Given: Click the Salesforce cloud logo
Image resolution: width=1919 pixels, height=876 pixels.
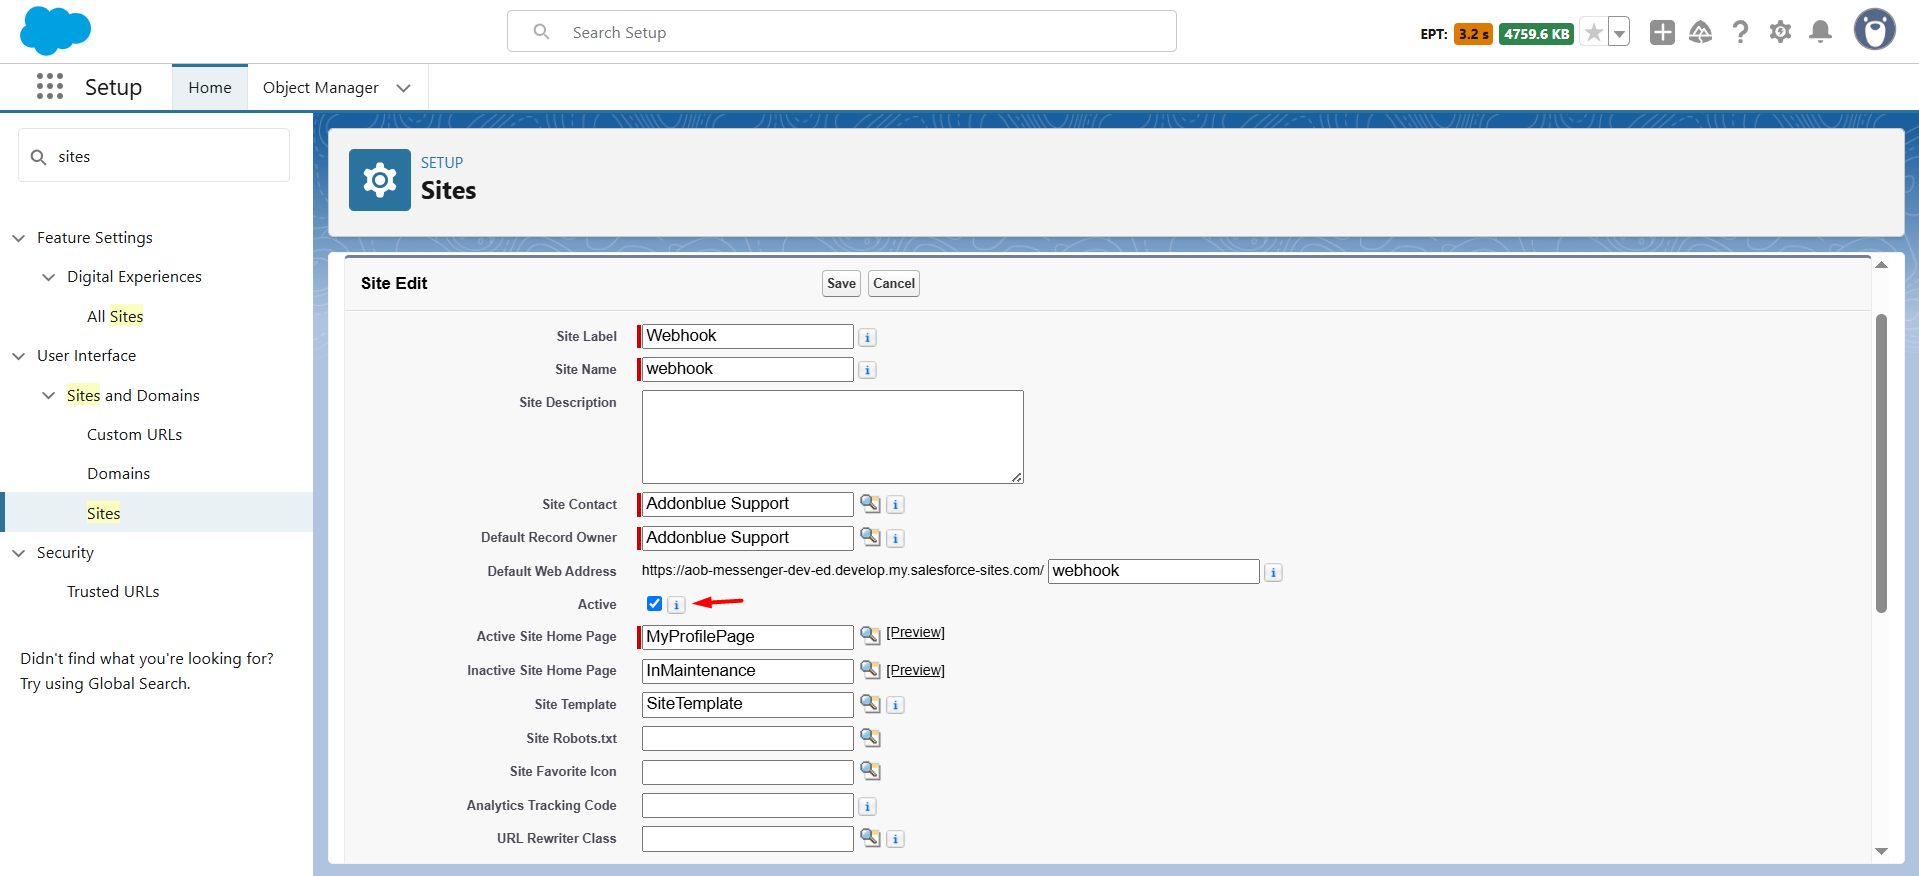Looking at the screenshot, I should (x=55, y=30).
